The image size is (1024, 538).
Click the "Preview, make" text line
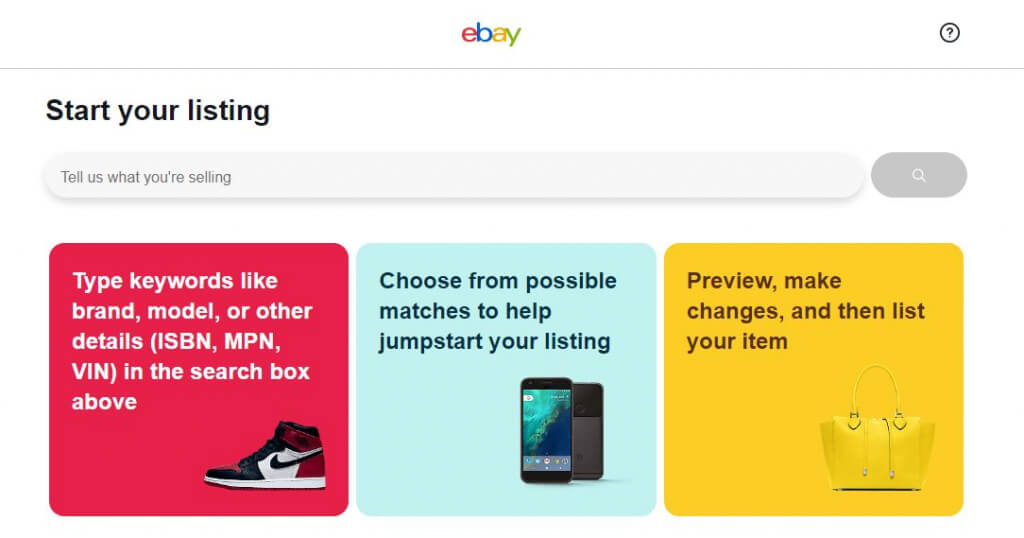763,281
